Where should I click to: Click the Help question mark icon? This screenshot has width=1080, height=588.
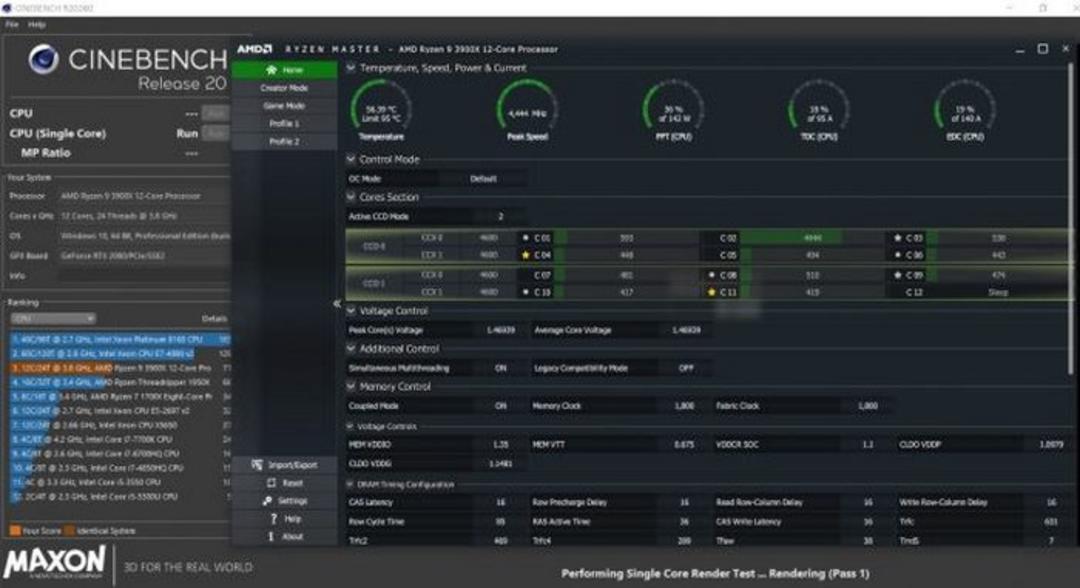point(273,518)
